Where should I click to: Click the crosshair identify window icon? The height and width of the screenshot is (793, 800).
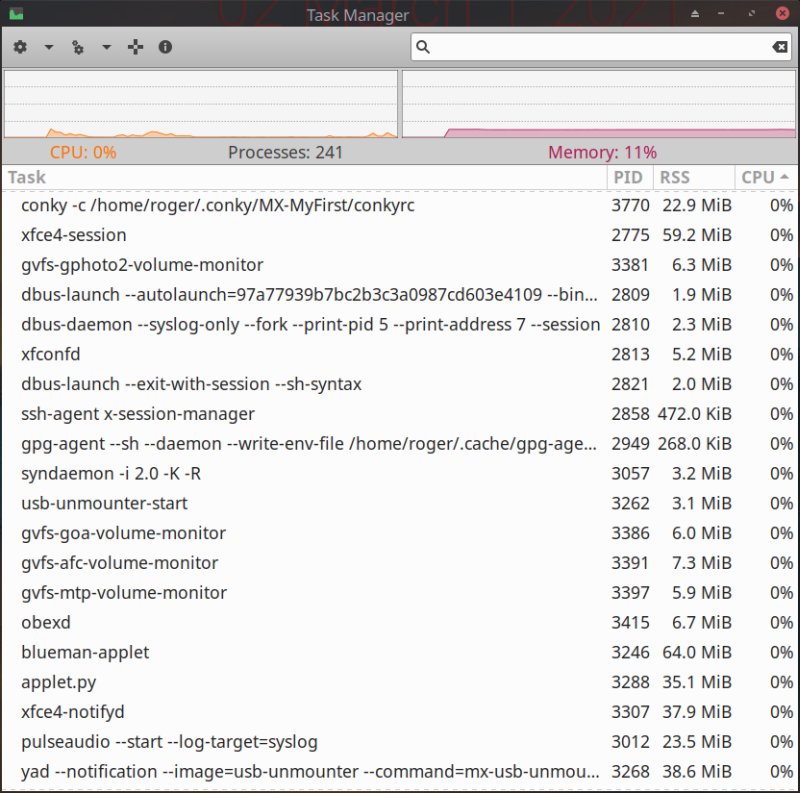click(136, 47)
